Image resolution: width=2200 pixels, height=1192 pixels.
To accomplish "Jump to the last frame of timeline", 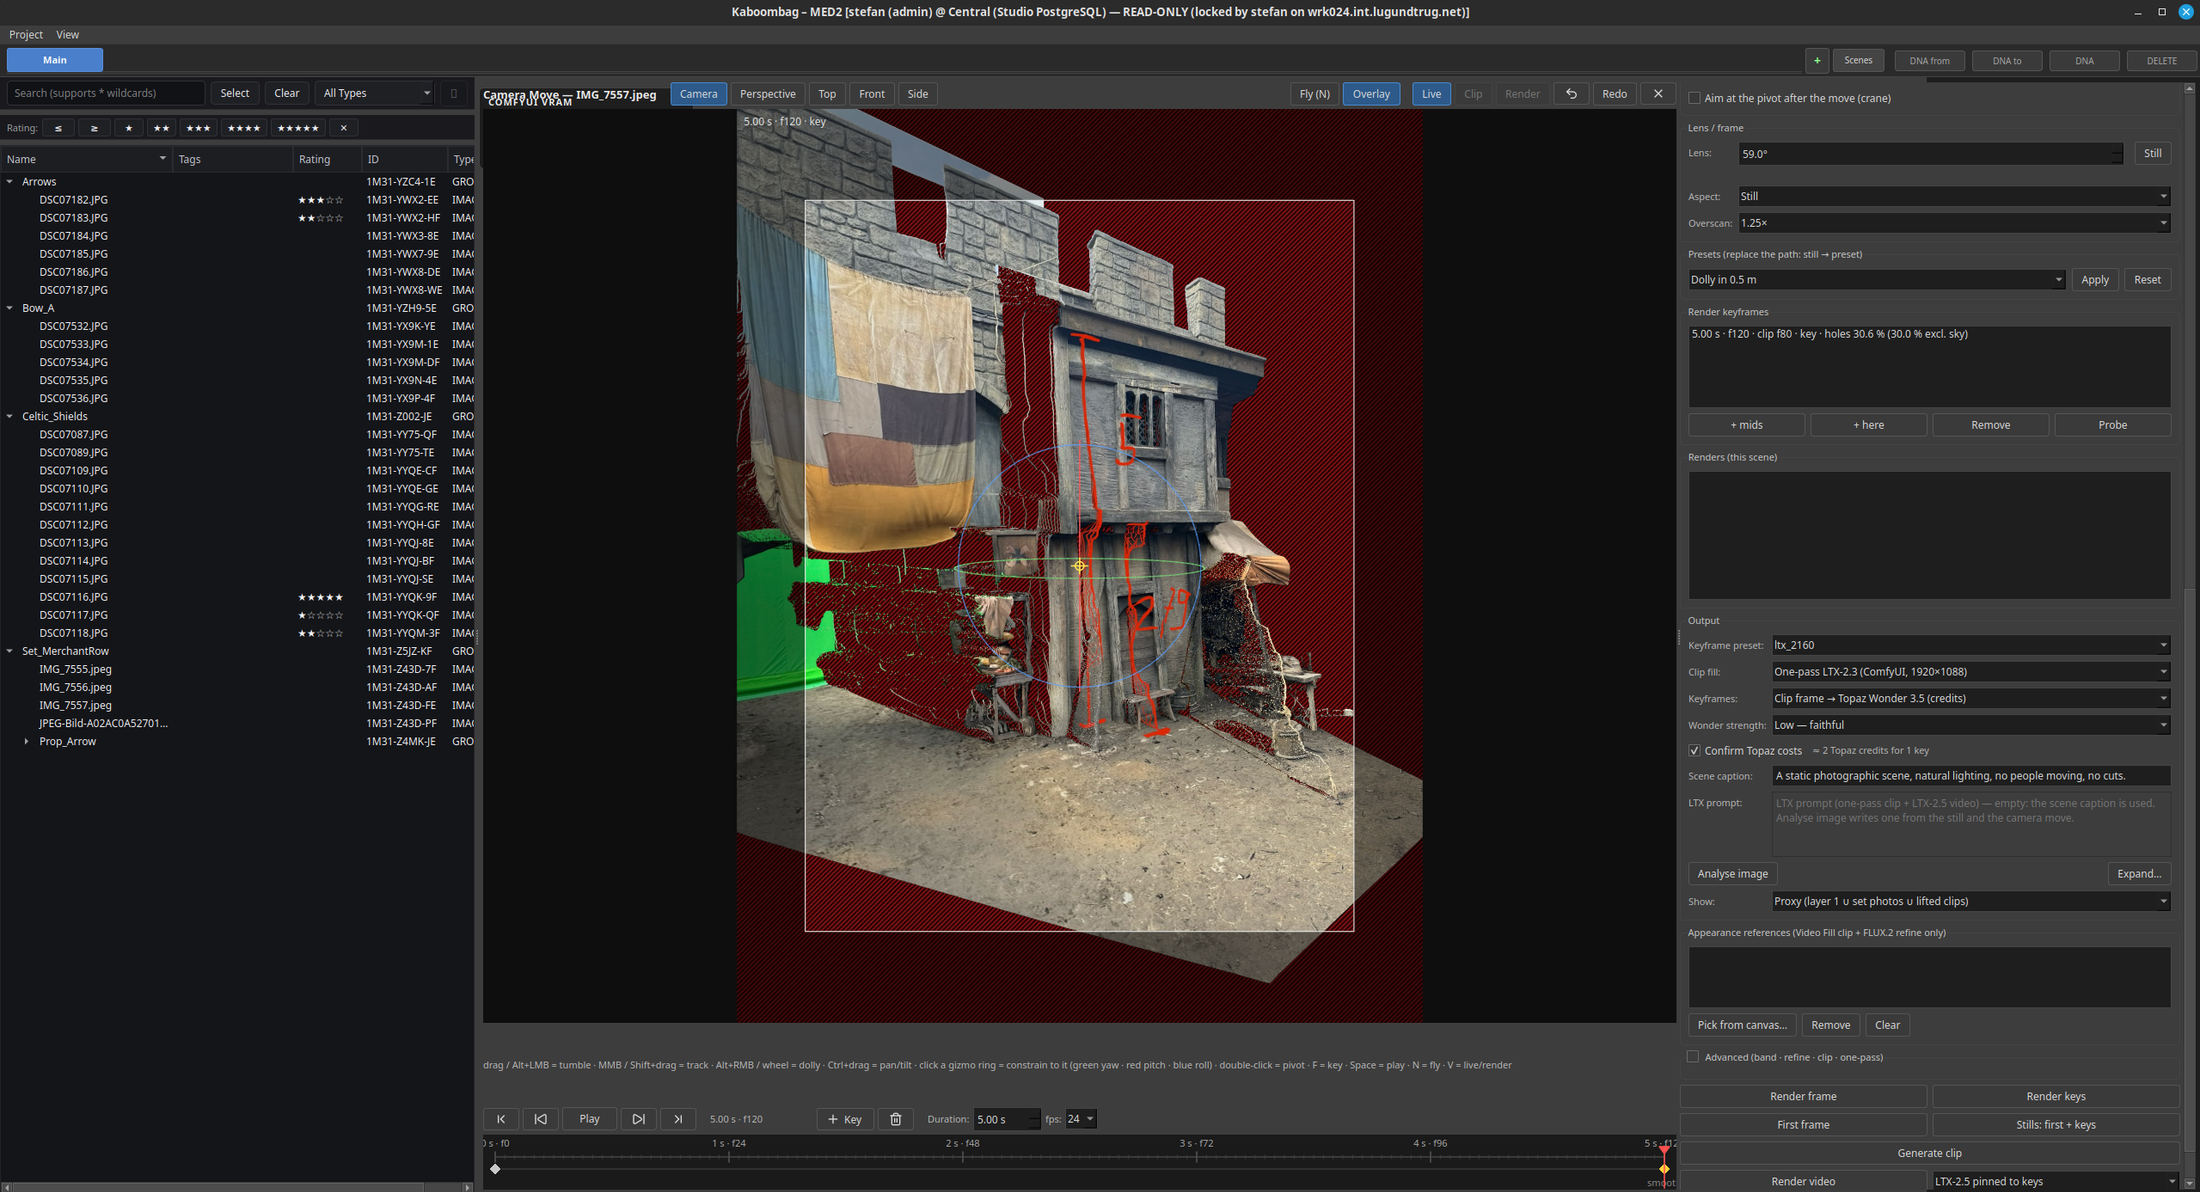I will tap(678, 1119).
